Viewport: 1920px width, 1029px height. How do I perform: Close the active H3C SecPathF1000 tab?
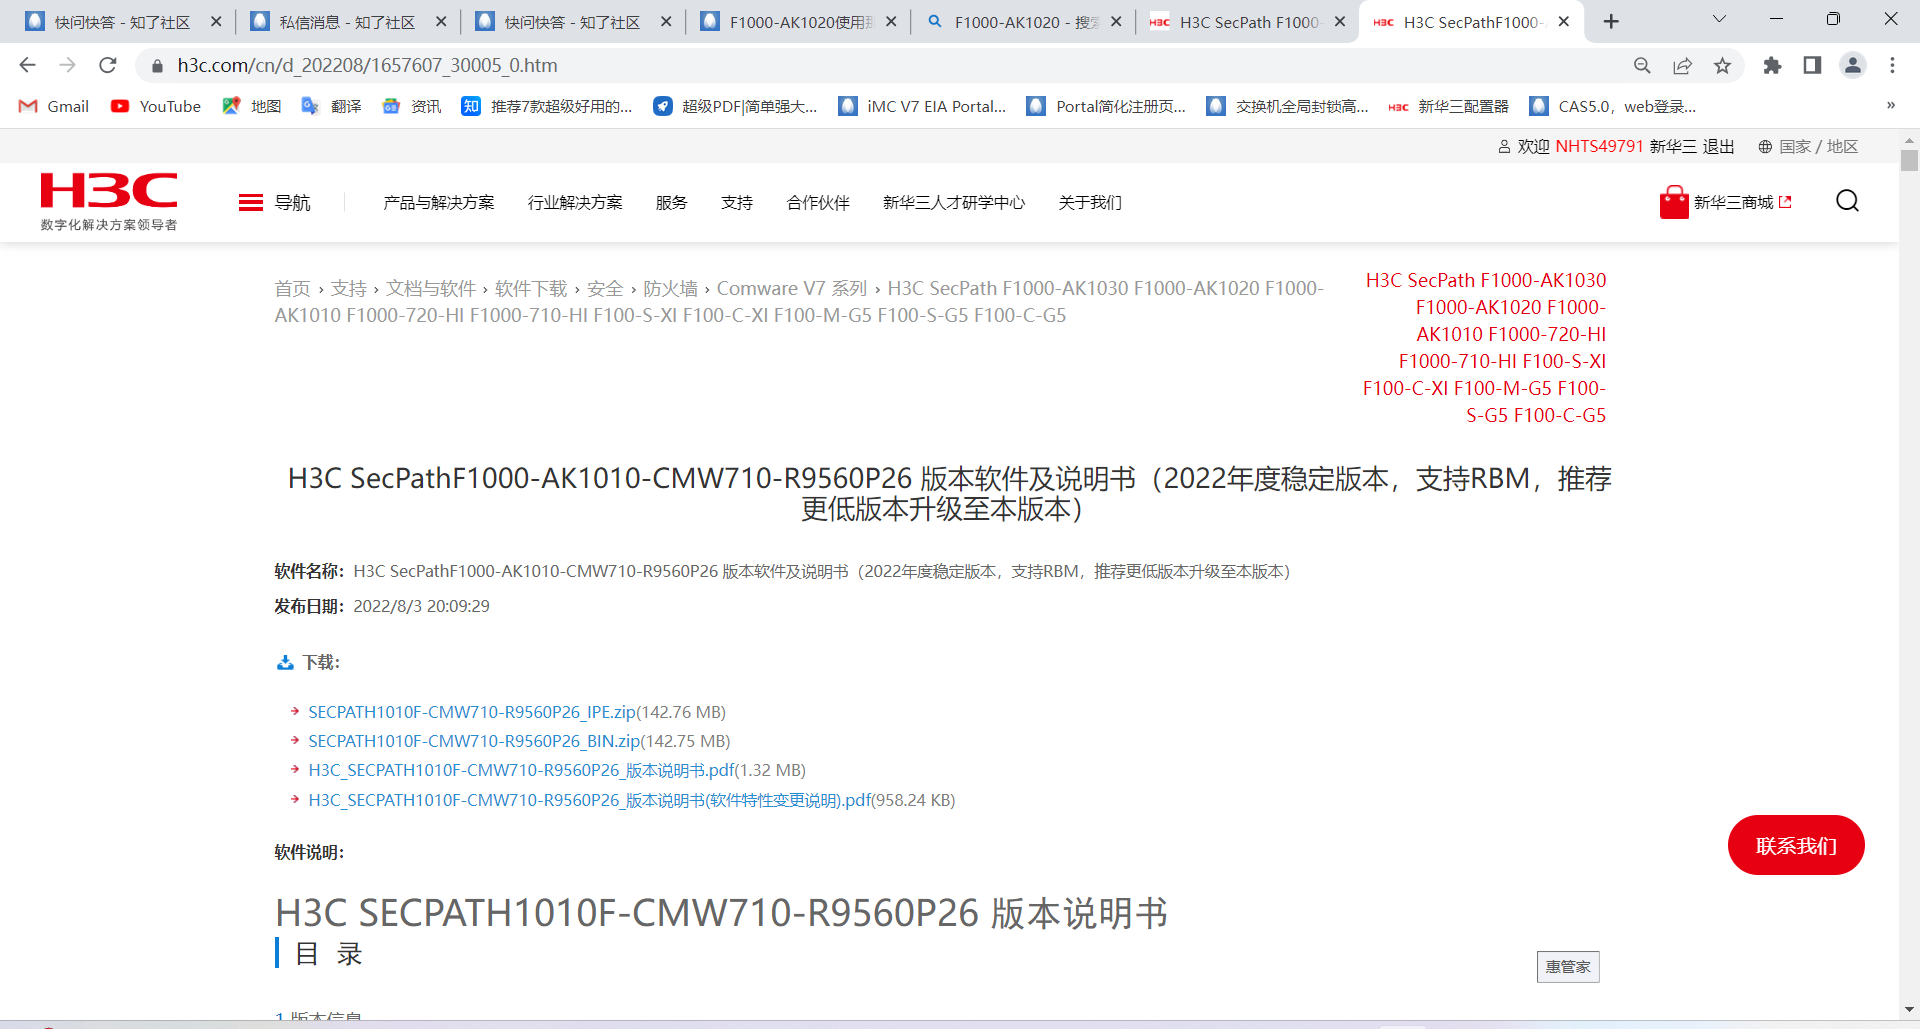1564,21
